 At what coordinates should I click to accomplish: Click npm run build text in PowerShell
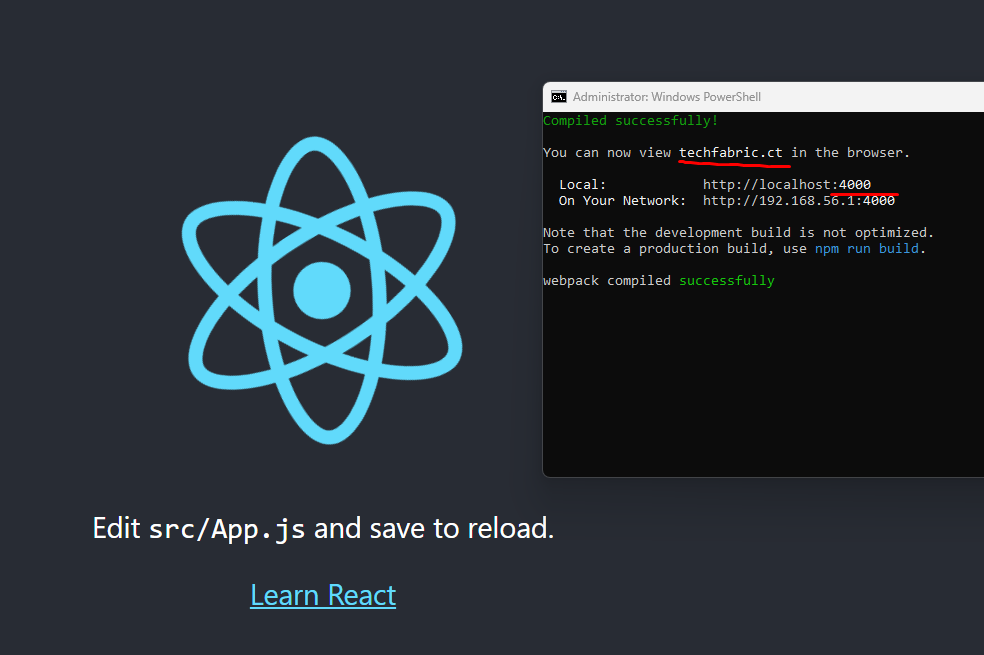point(867,248)
